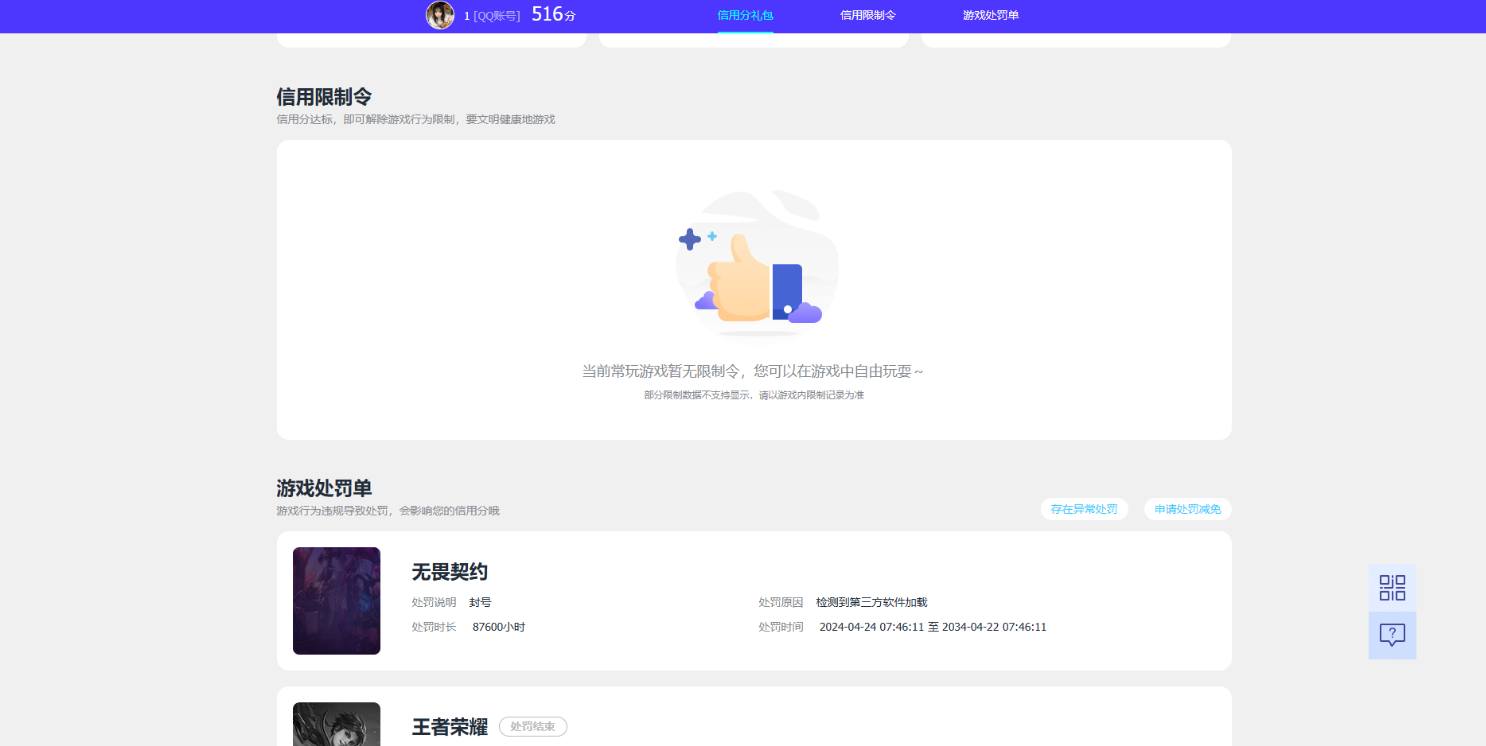Screen dimensions: 1486x746
Task: Click the 存在异常处罚 button
Action: tap(1084, 509)
